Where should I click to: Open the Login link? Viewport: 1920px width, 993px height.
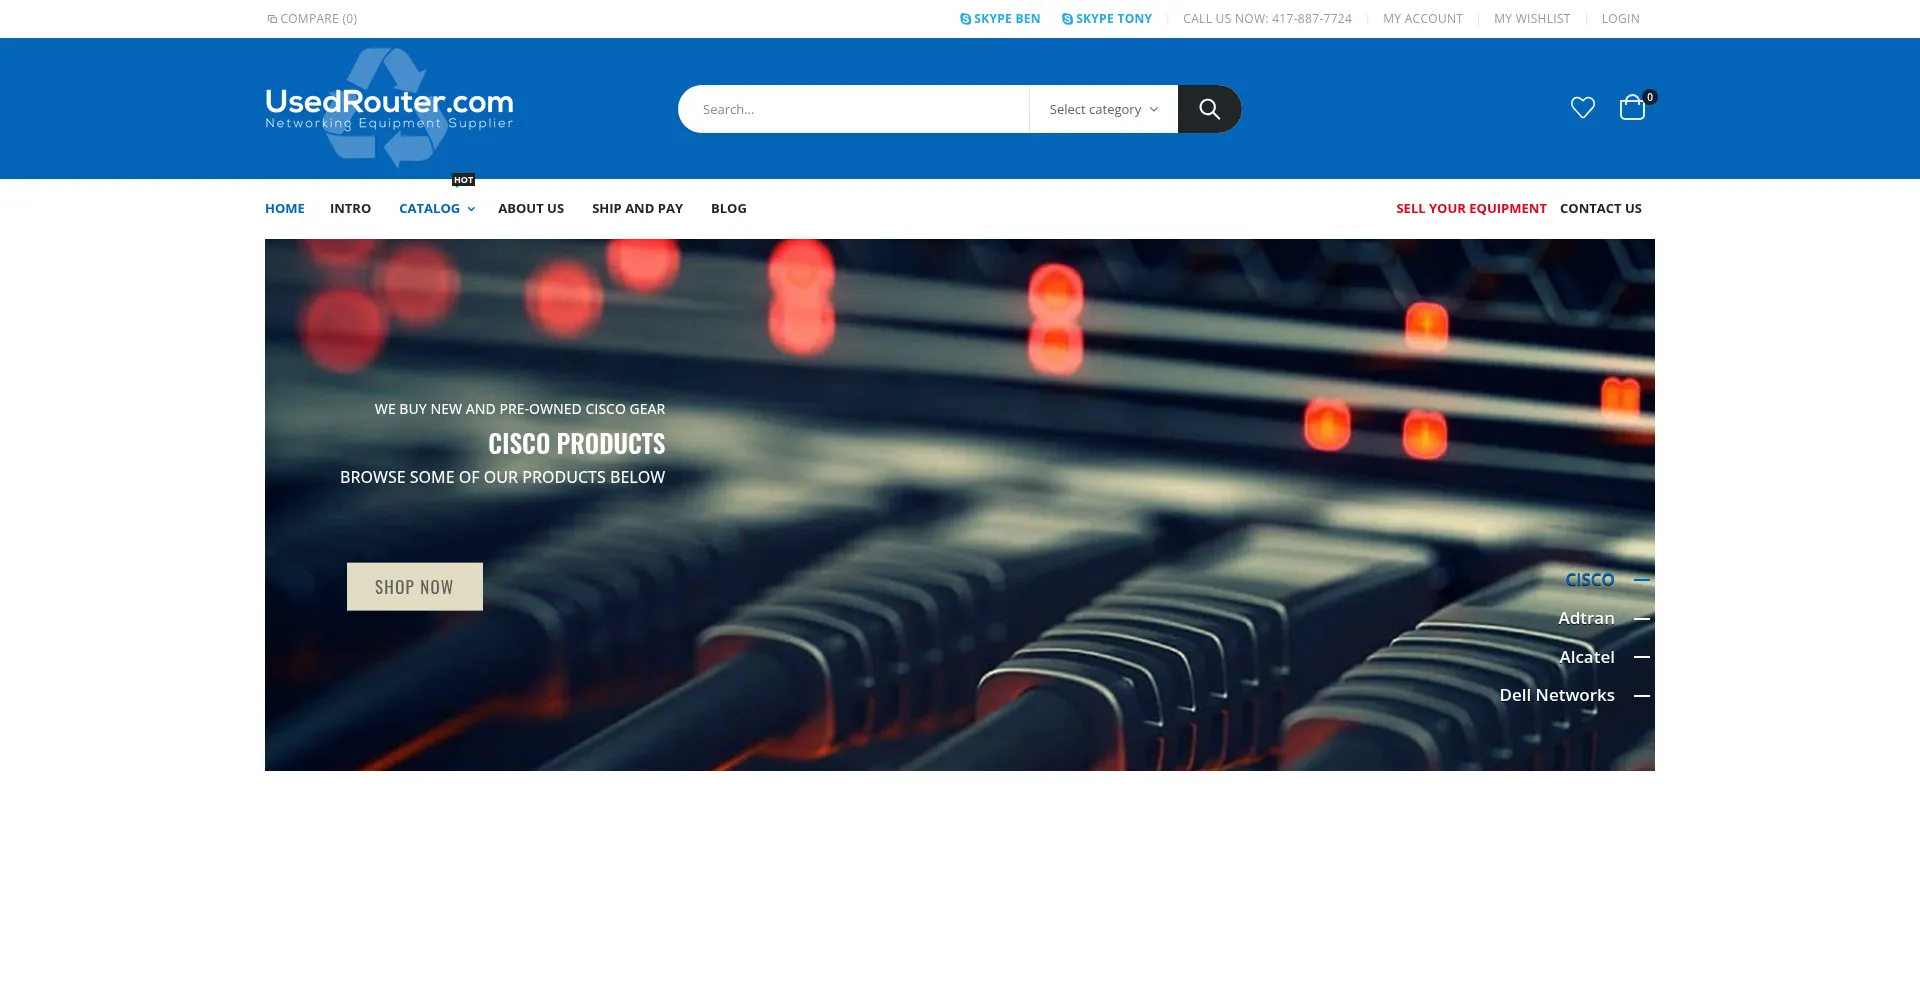coord(1620,19)
